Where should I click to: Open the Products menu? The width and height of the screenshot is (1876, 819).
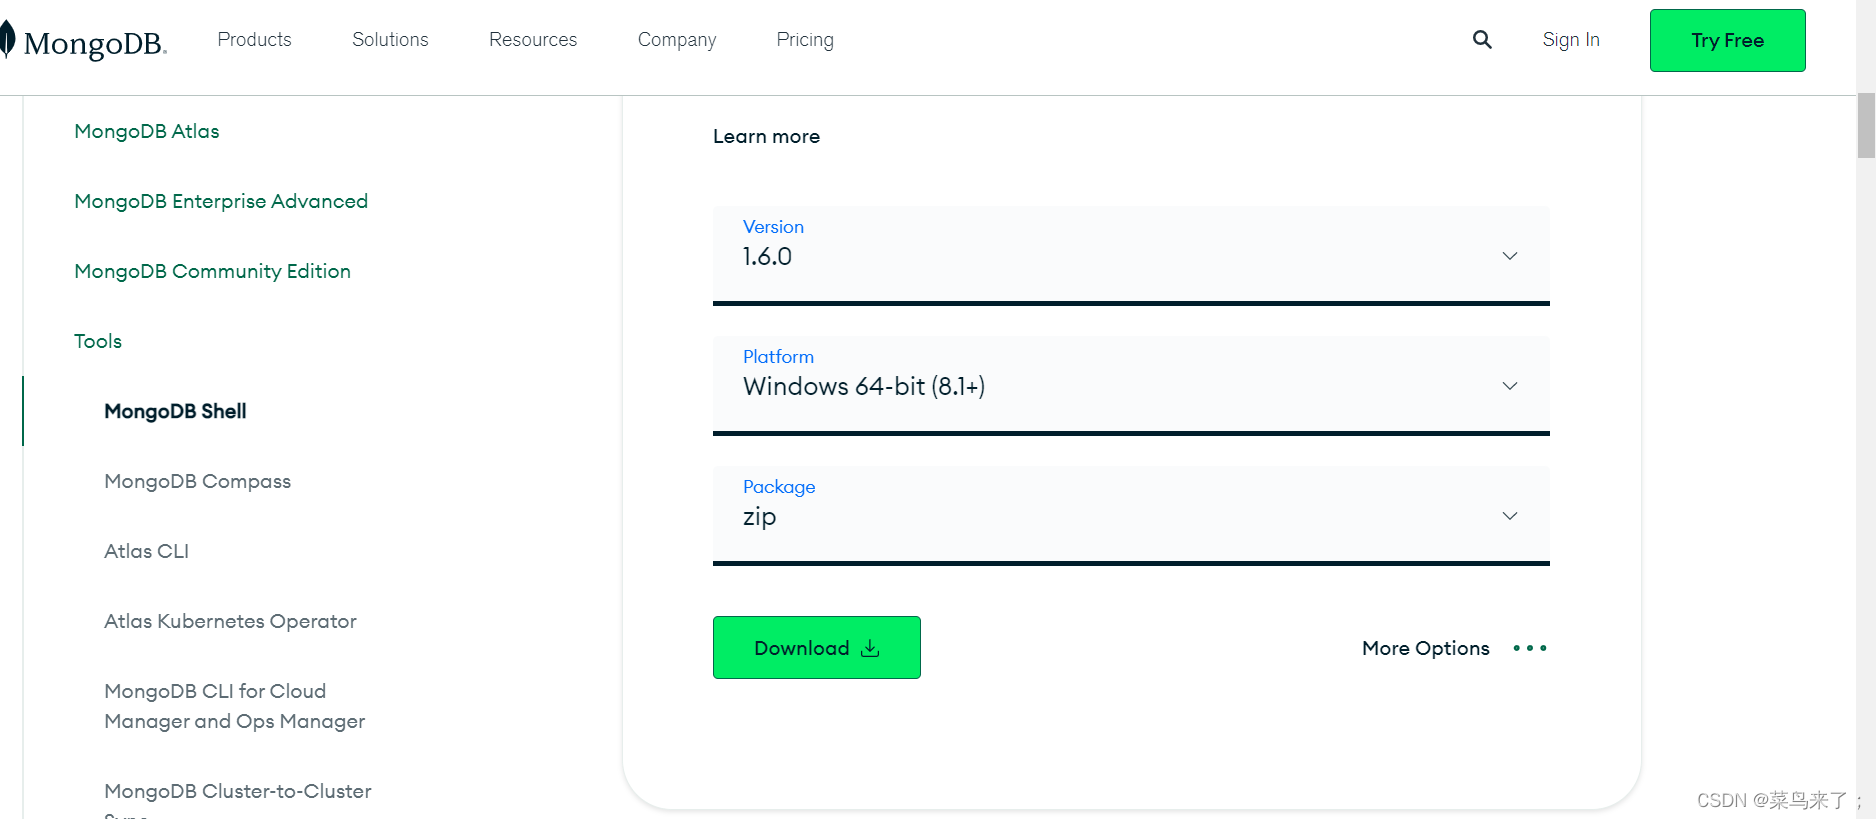[254, 40]
